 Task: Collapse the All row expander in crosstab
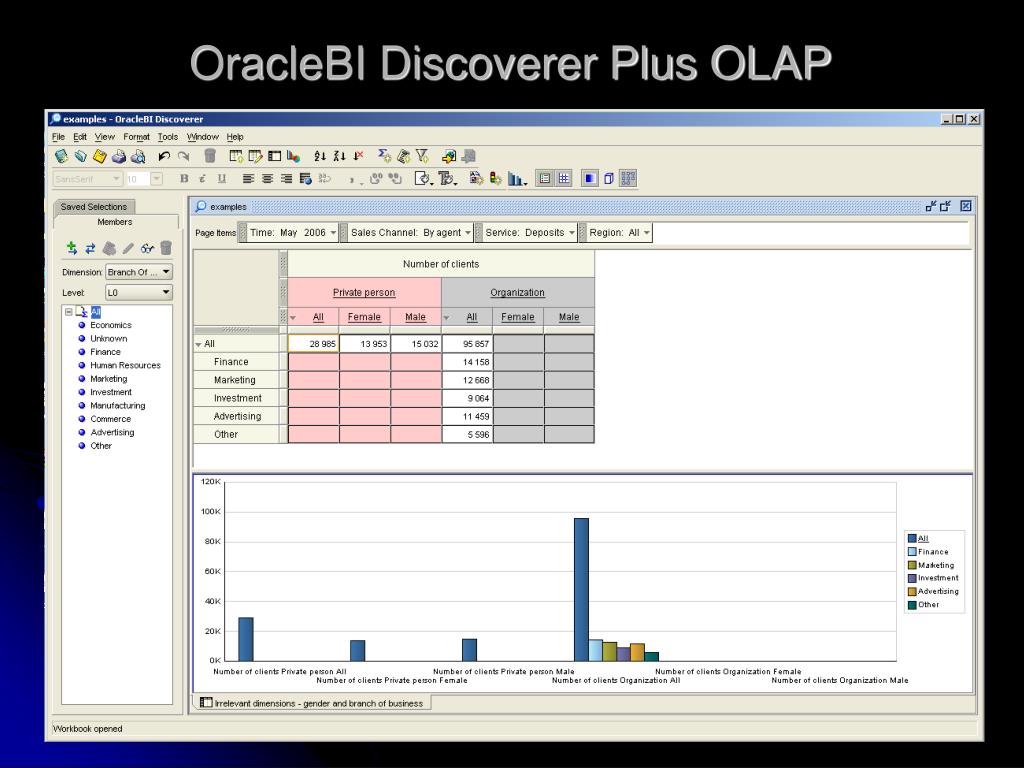pyautogui.click(x=199, y=344)
